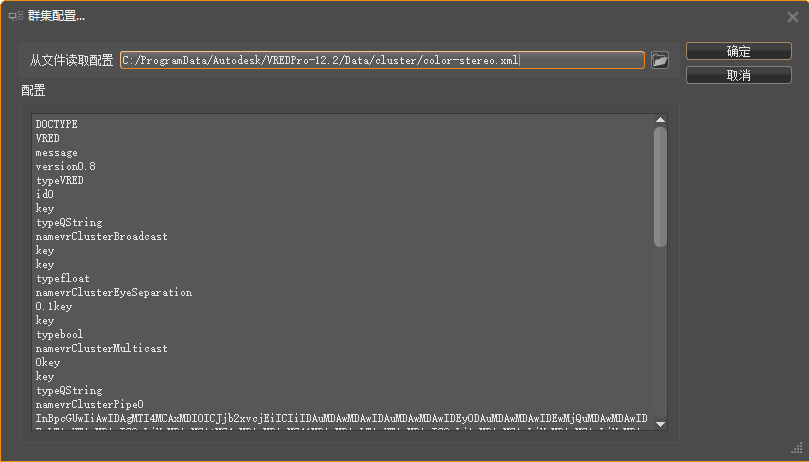
Task: Select the version0.8 line
Action: coord(66,166)
